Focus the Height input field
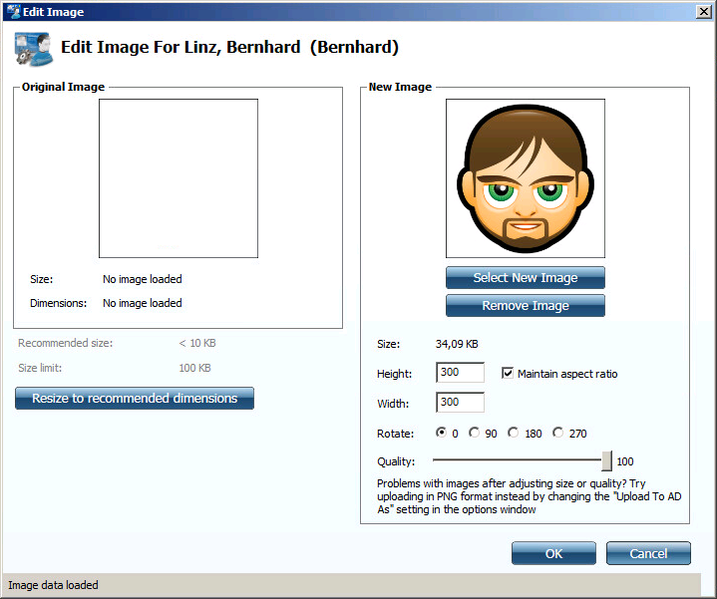Screen dimensions: 717x599 coord(460,373)
